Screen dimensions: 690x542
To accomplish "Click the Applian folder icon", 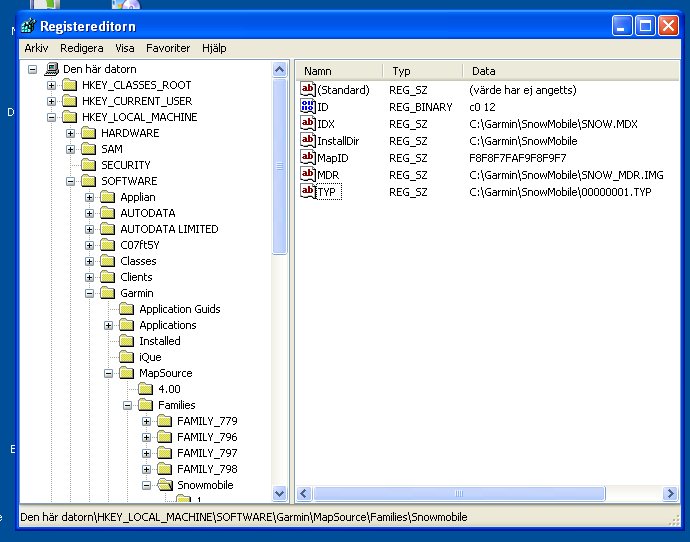I will (x=107, y=197).
